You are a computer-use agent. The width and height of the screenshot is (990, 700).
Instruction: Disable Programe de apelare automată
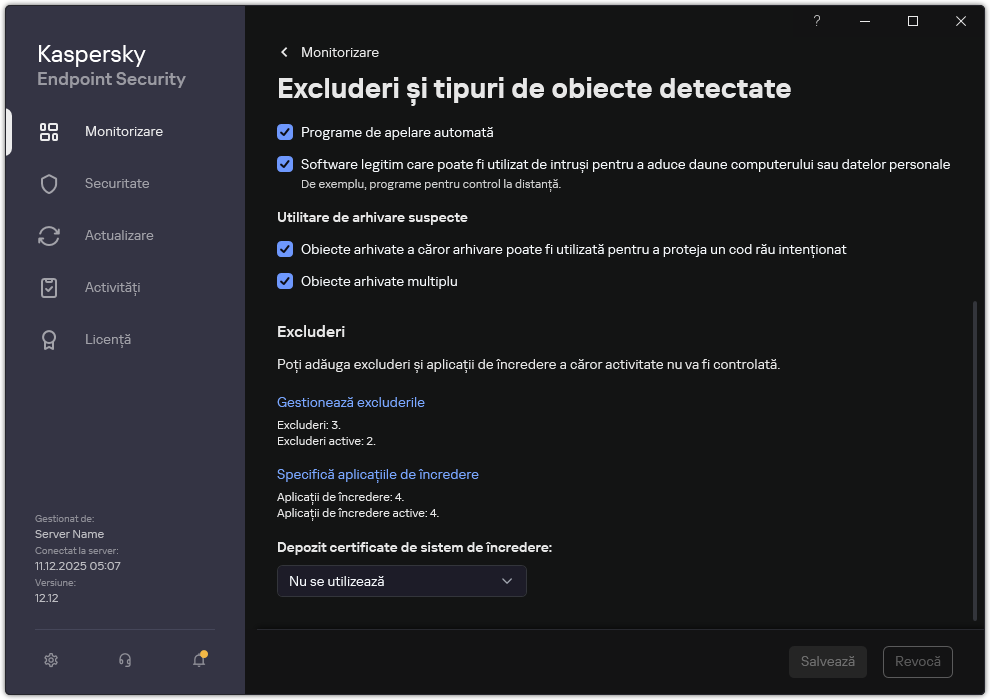285,132
